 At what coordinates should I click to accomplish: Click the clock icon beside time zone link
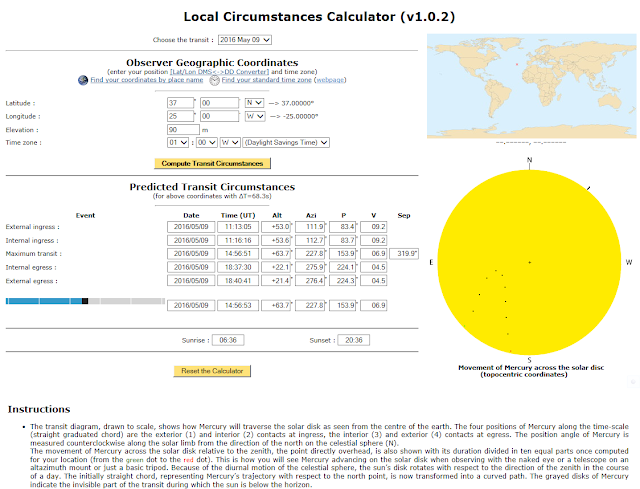point(215,80)
